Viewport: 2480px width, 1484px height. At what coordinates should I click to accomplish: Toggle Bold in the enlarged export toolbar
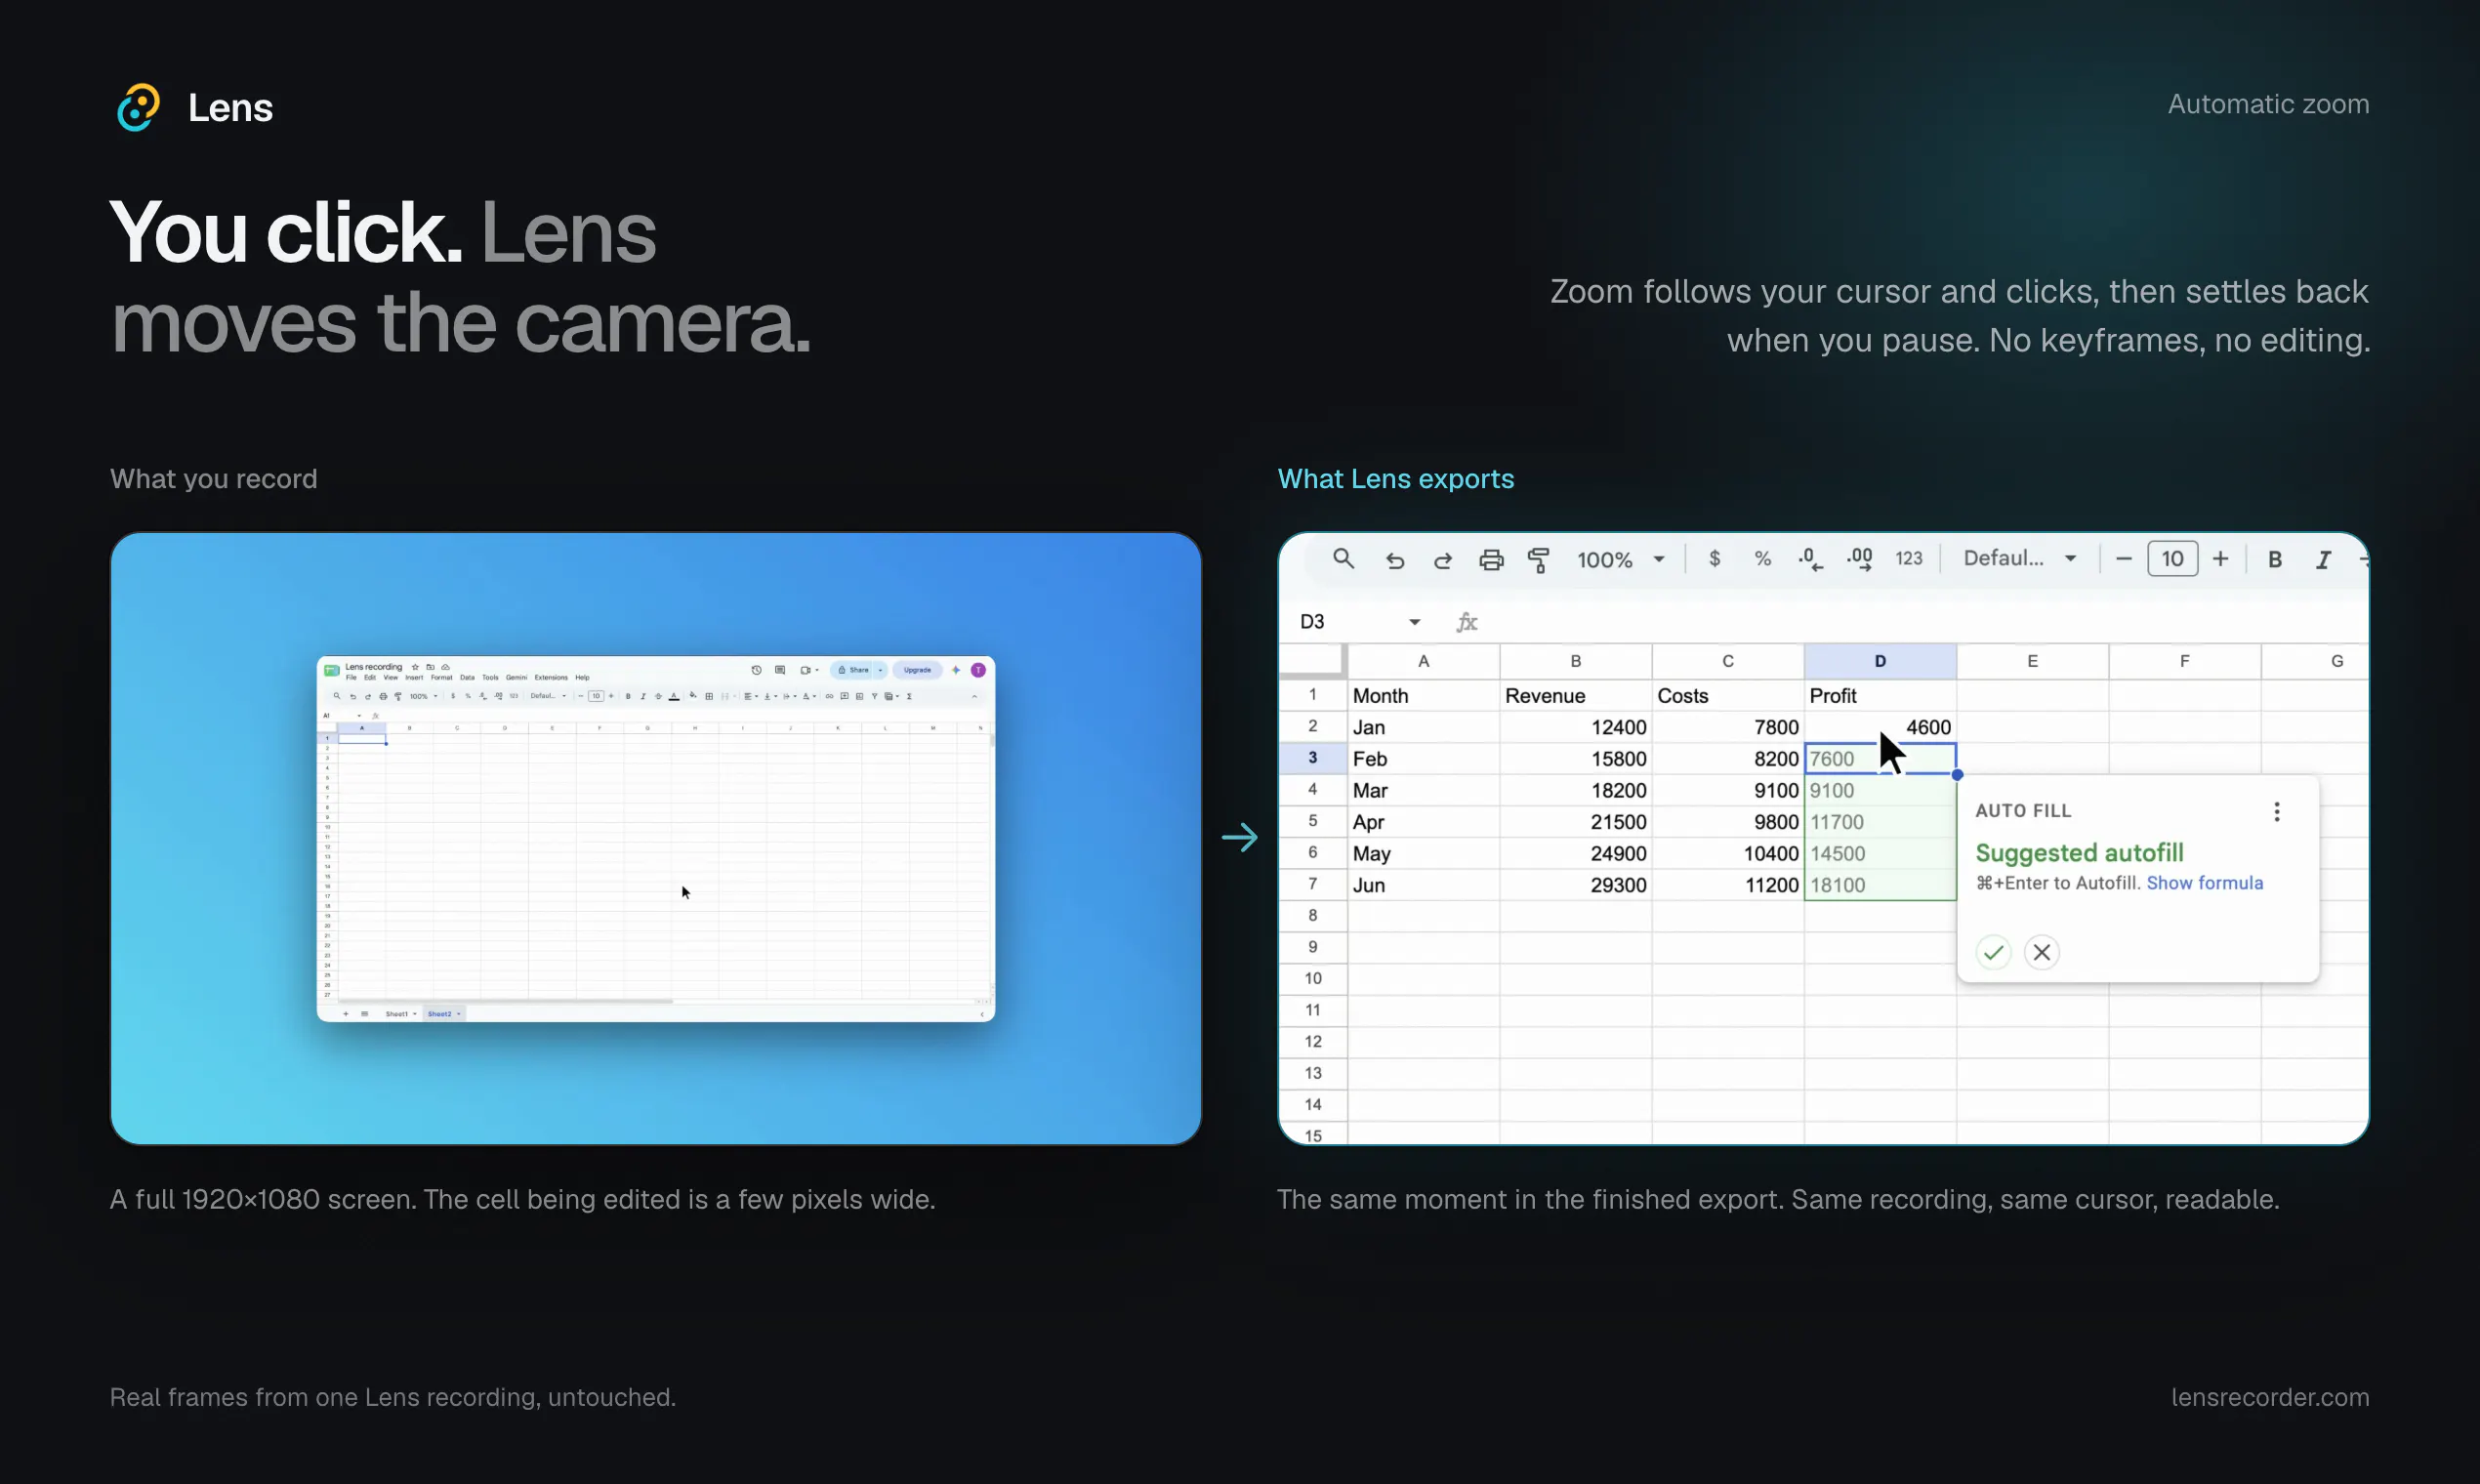[x=2274, y=560]
